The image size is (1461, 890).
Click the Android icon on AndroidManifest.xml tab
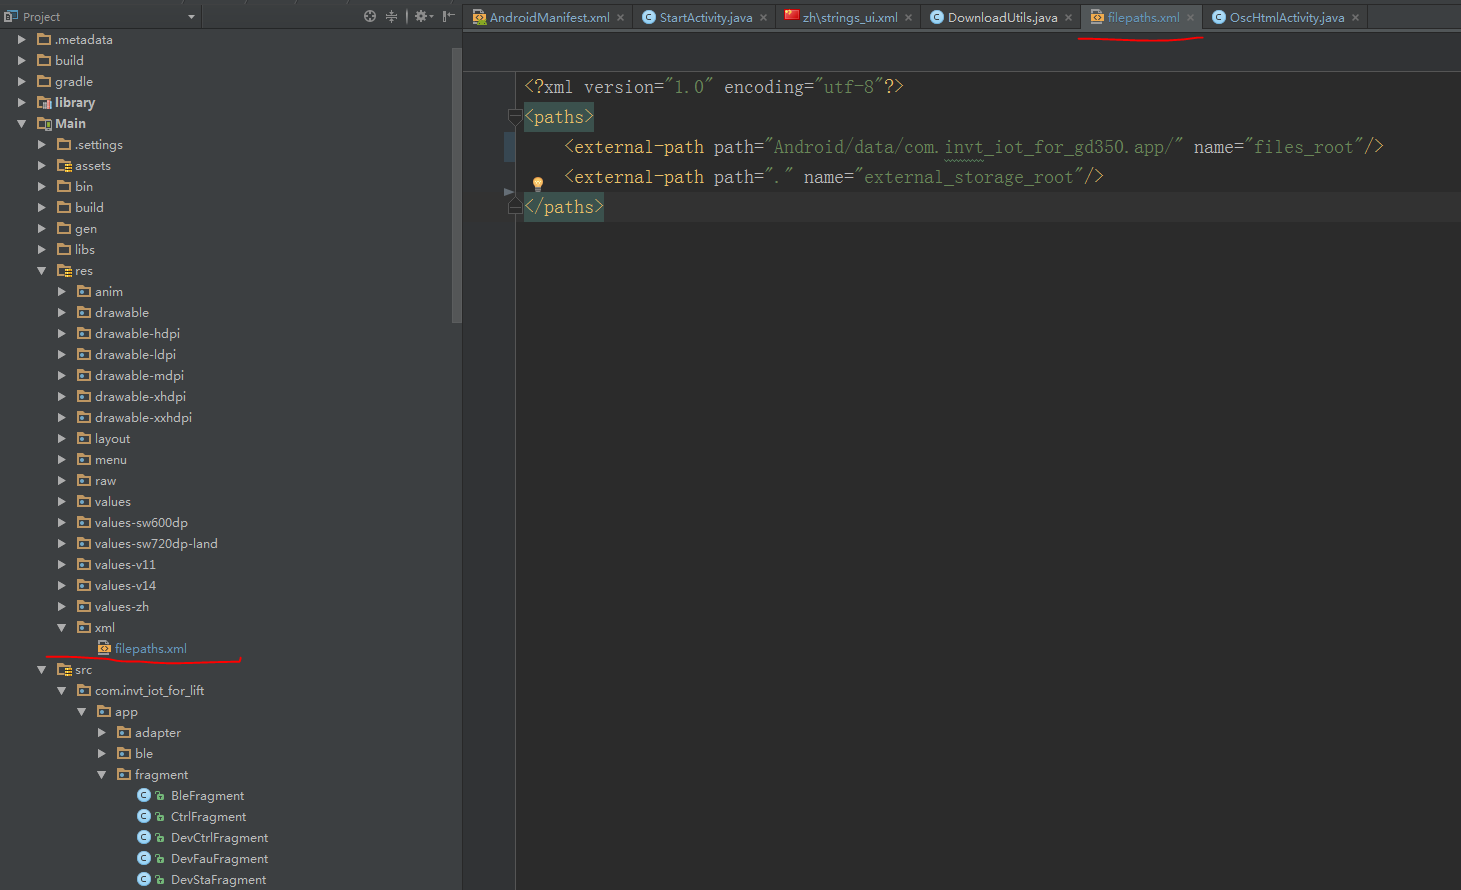pyautogui.click(x=479, y=16)
